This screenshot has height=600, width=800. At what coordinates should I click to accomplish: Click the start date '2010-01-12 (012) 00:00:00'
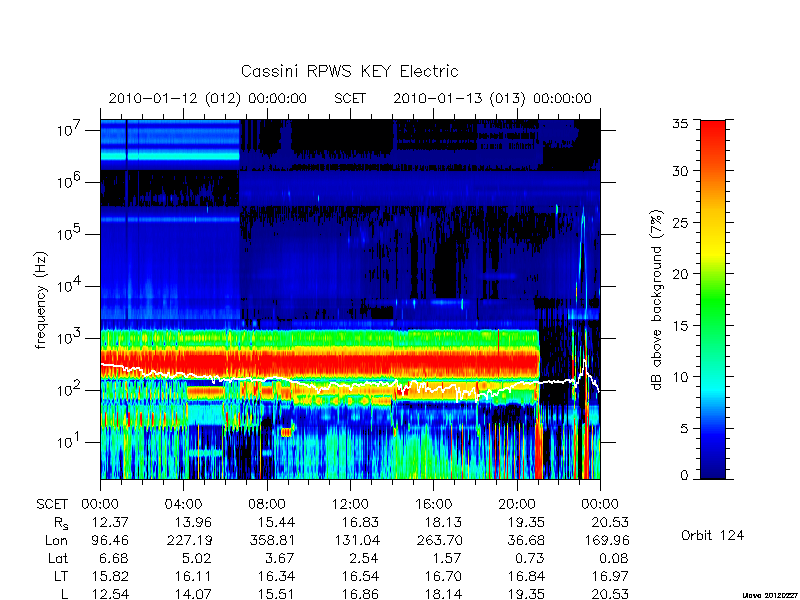point(208,98)
